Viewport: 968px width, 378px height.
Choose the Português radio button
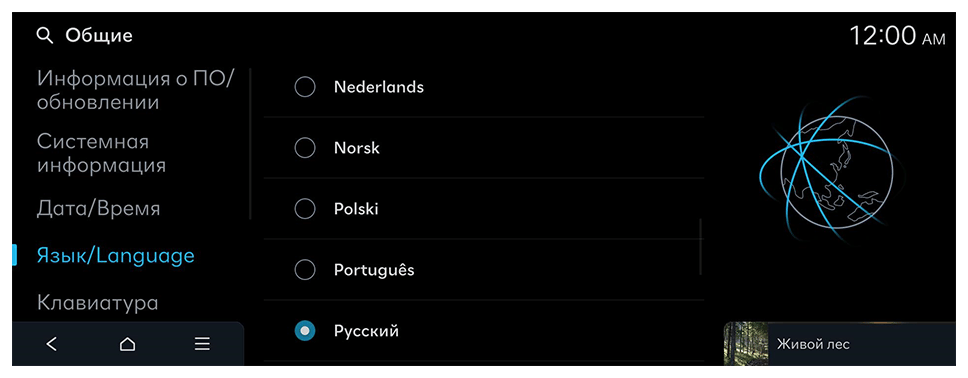[x=305, y=270]
